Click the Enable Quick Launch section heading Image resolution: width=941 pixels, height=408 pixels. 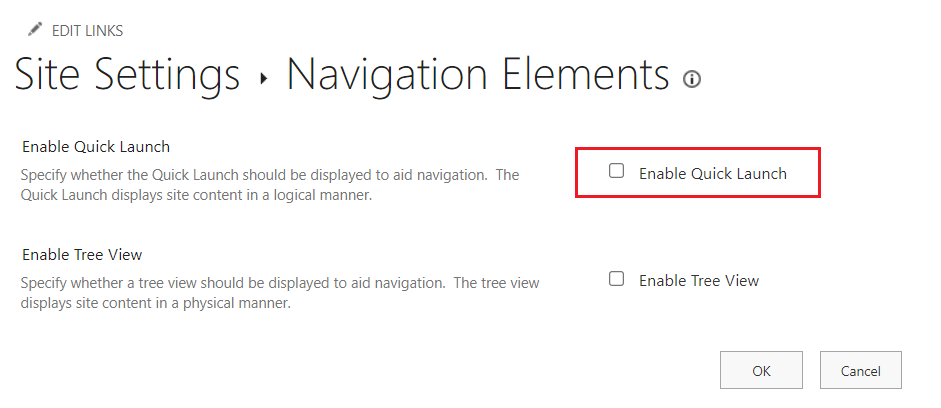coord(96,147)
